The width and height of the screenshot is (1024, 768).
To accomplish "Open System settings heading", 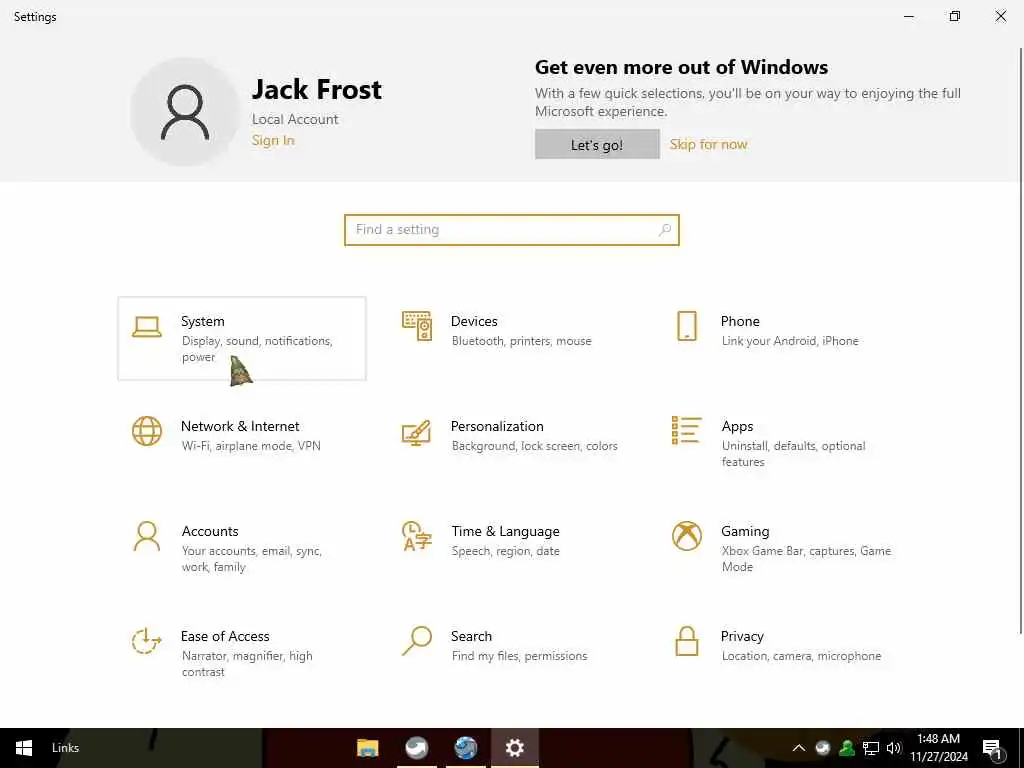I will [202, 321].
